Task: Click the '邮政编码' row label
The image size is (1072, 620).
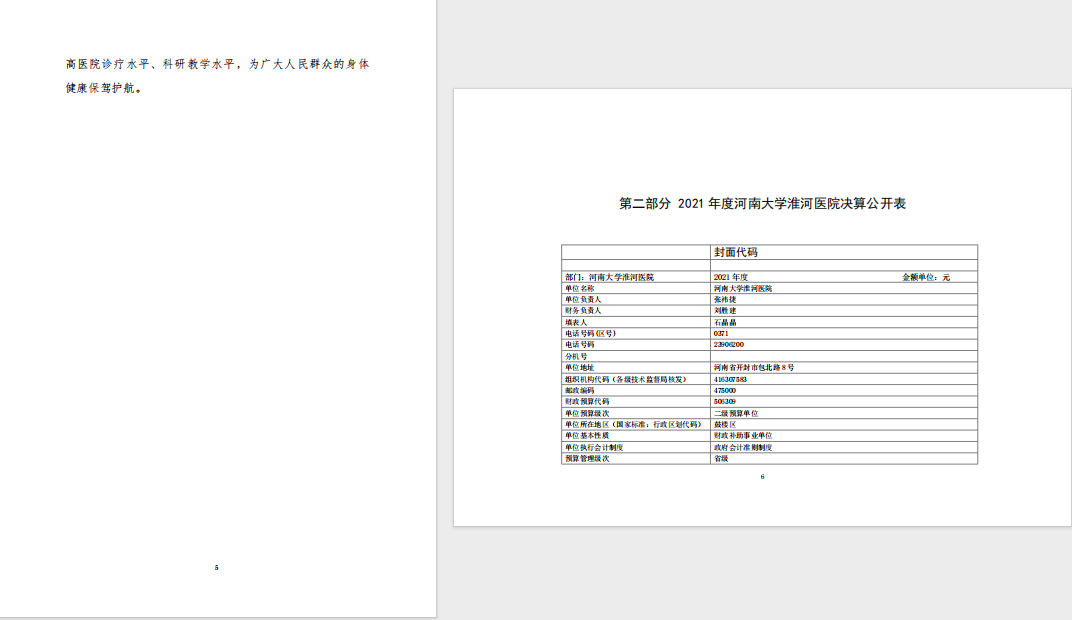Action: (580, 390)
